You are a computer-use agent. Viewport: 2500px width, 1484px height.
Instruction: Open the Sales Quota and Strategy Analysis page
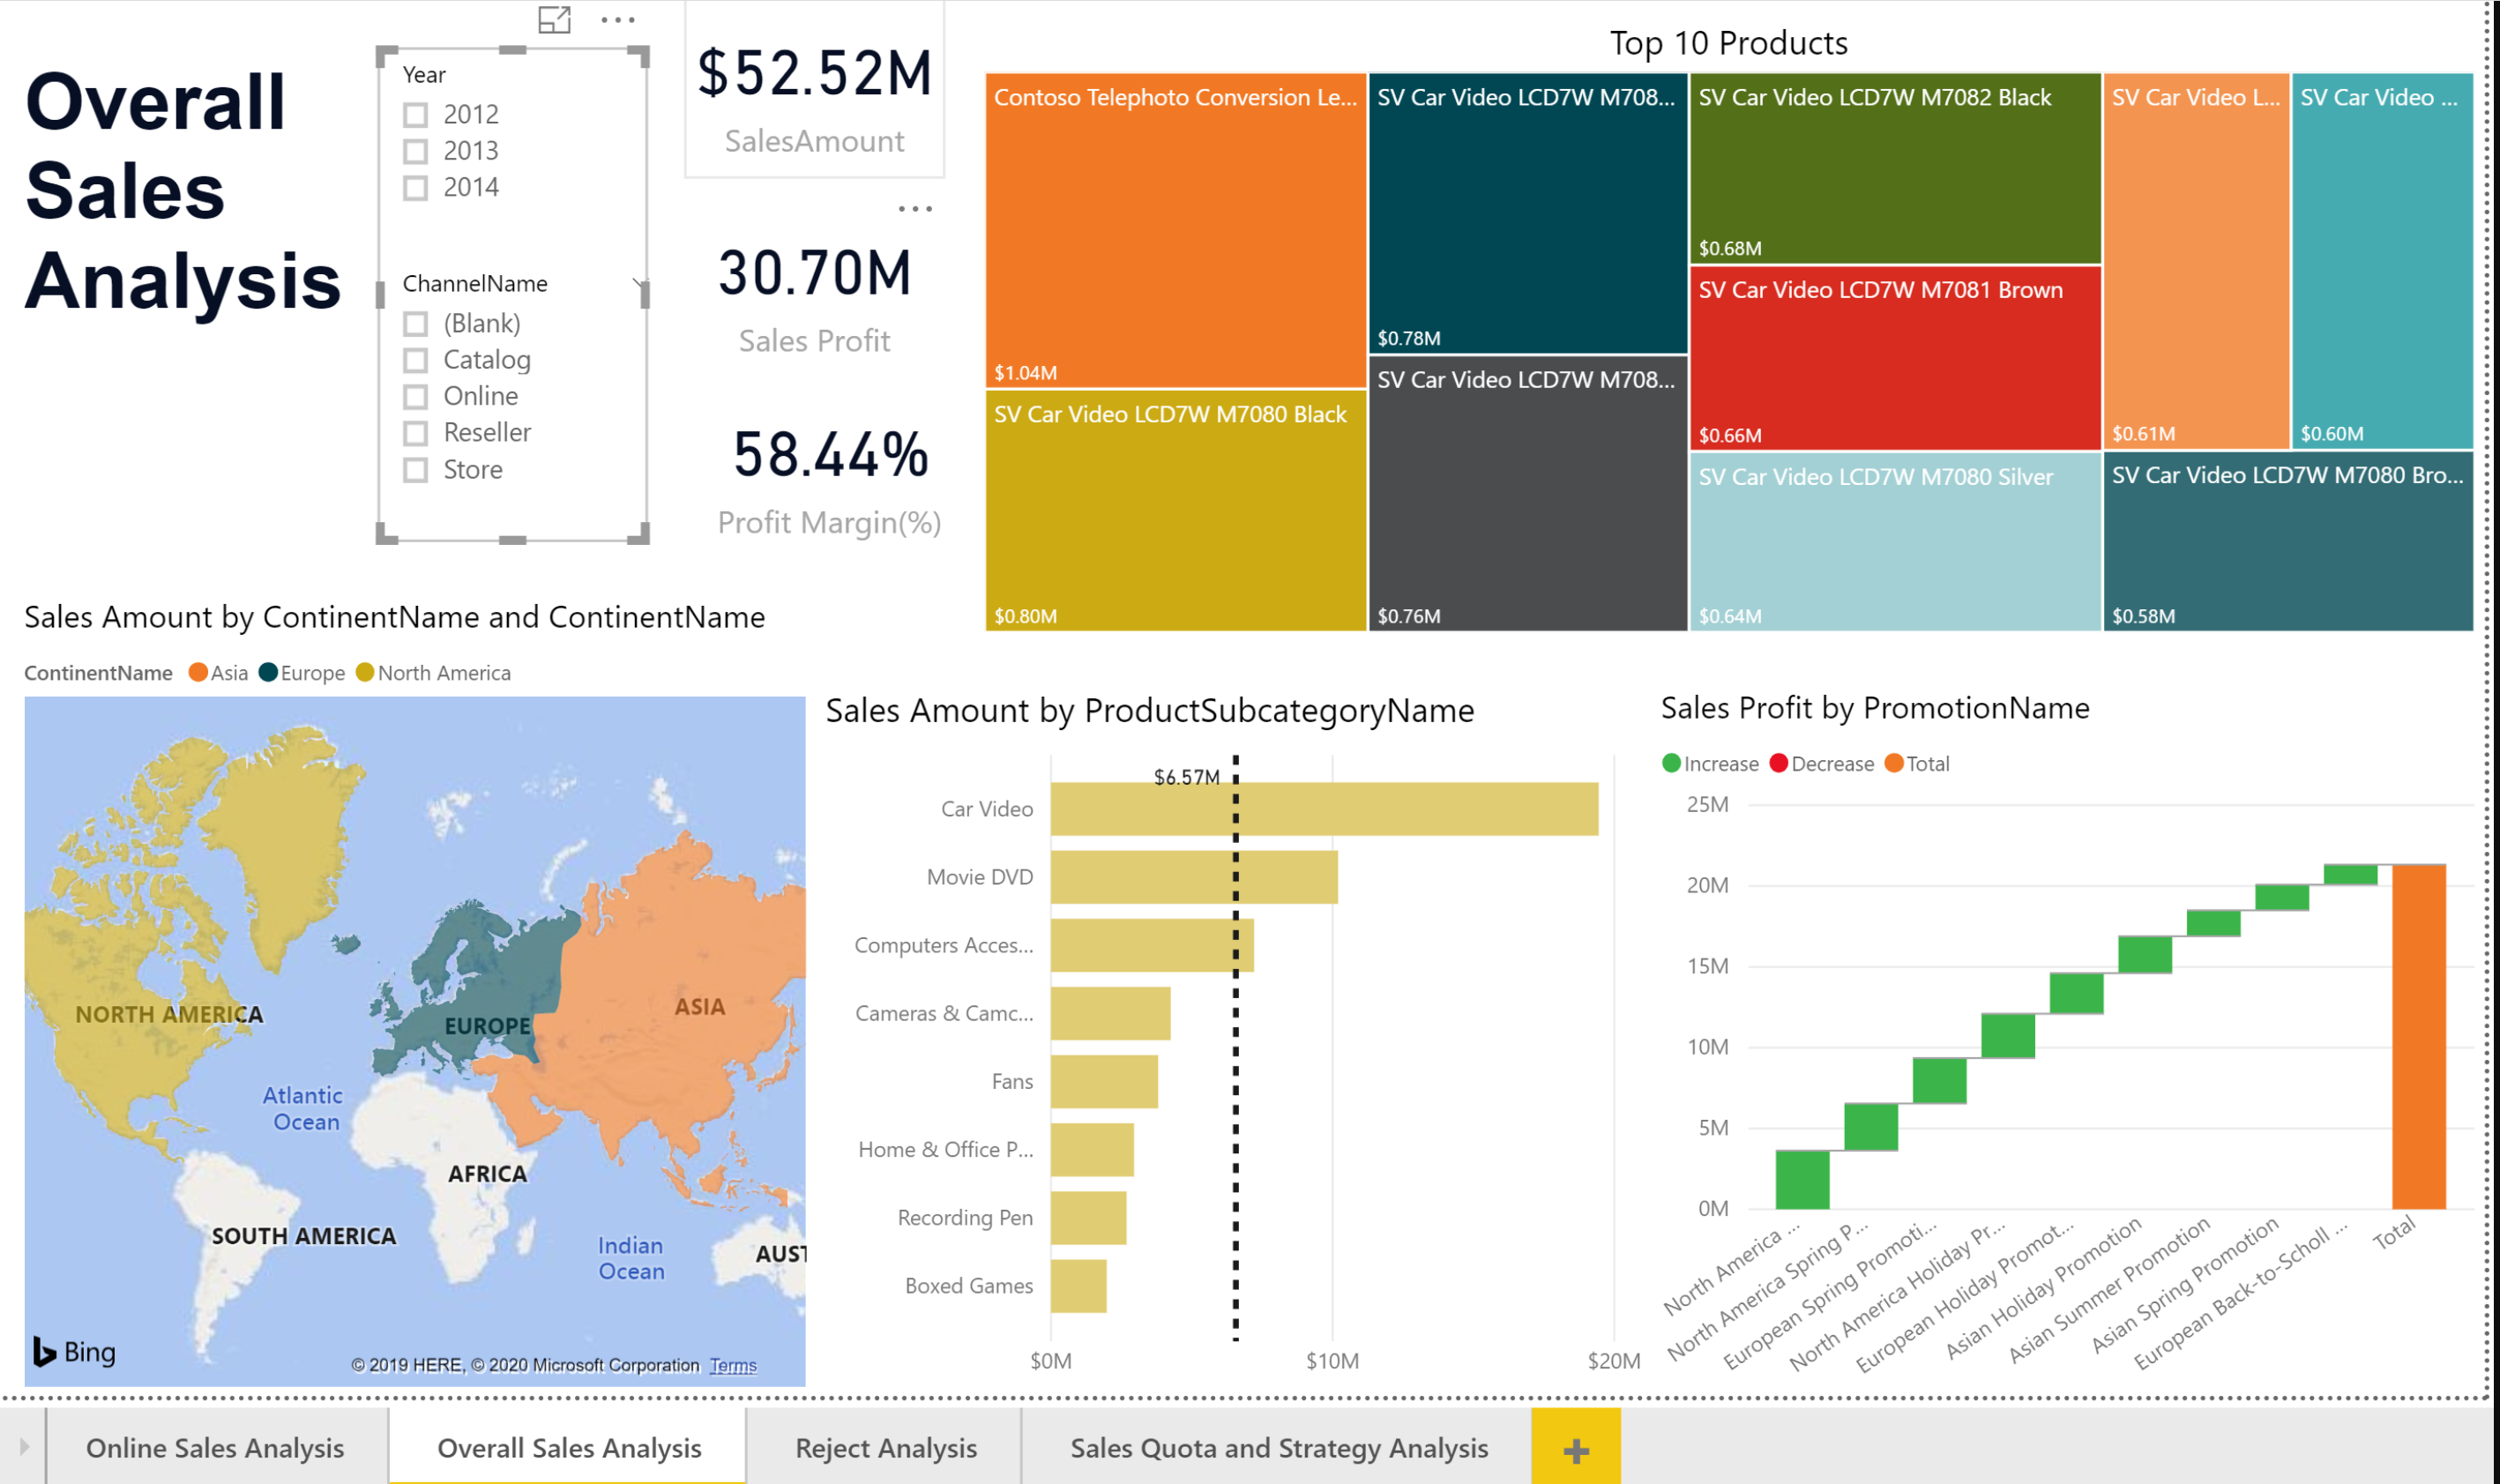tap(1280, 1447)
